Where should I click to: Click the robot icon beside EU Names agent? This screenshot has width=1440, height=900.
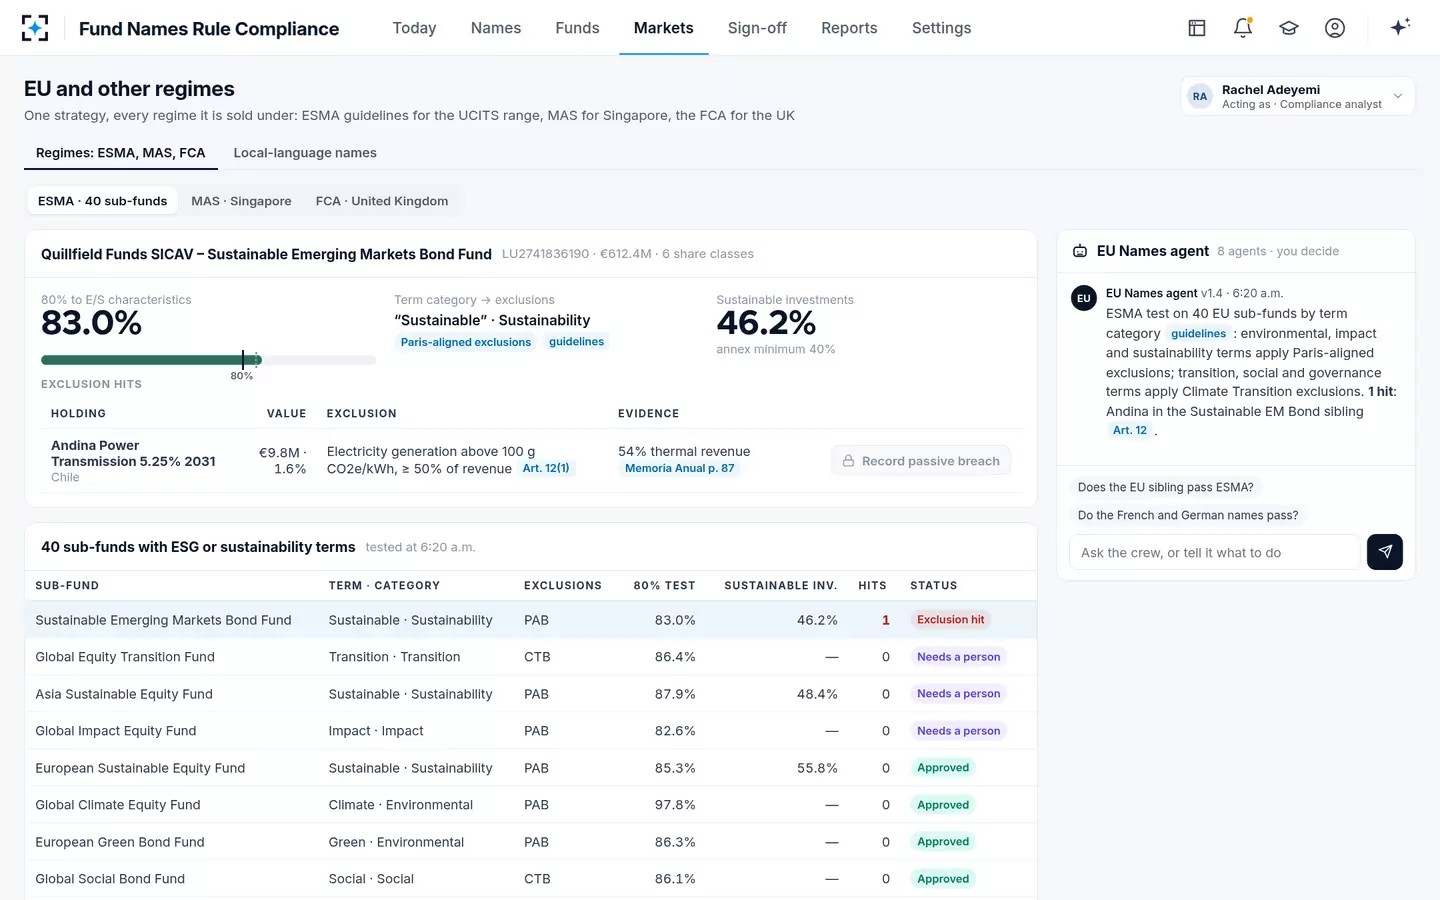(x=1080, y=251)
